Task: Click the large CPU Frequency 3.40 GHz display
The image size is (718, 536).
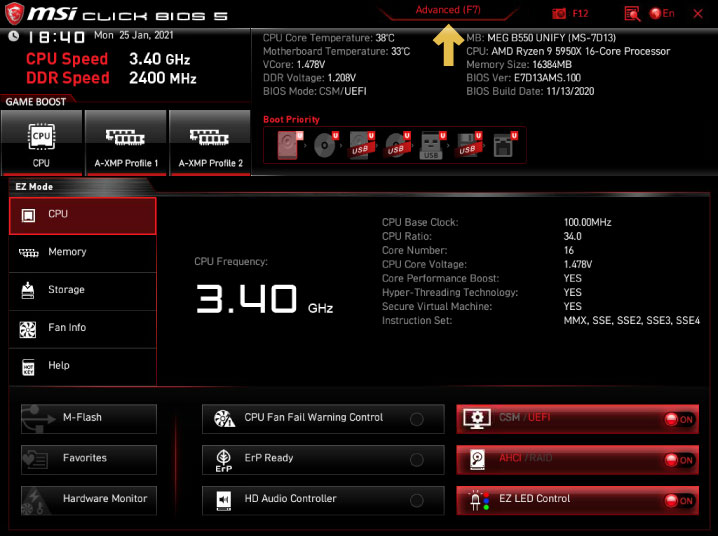Action: pyautogui.click(x=264, y=299)
